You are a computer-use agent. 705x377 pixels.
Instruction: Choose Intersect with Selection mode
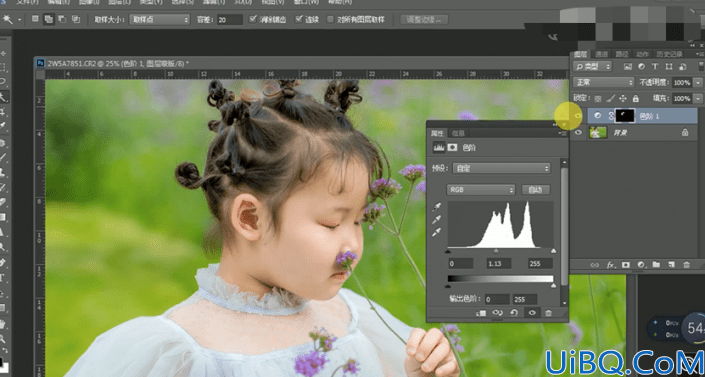pos(76,19)
